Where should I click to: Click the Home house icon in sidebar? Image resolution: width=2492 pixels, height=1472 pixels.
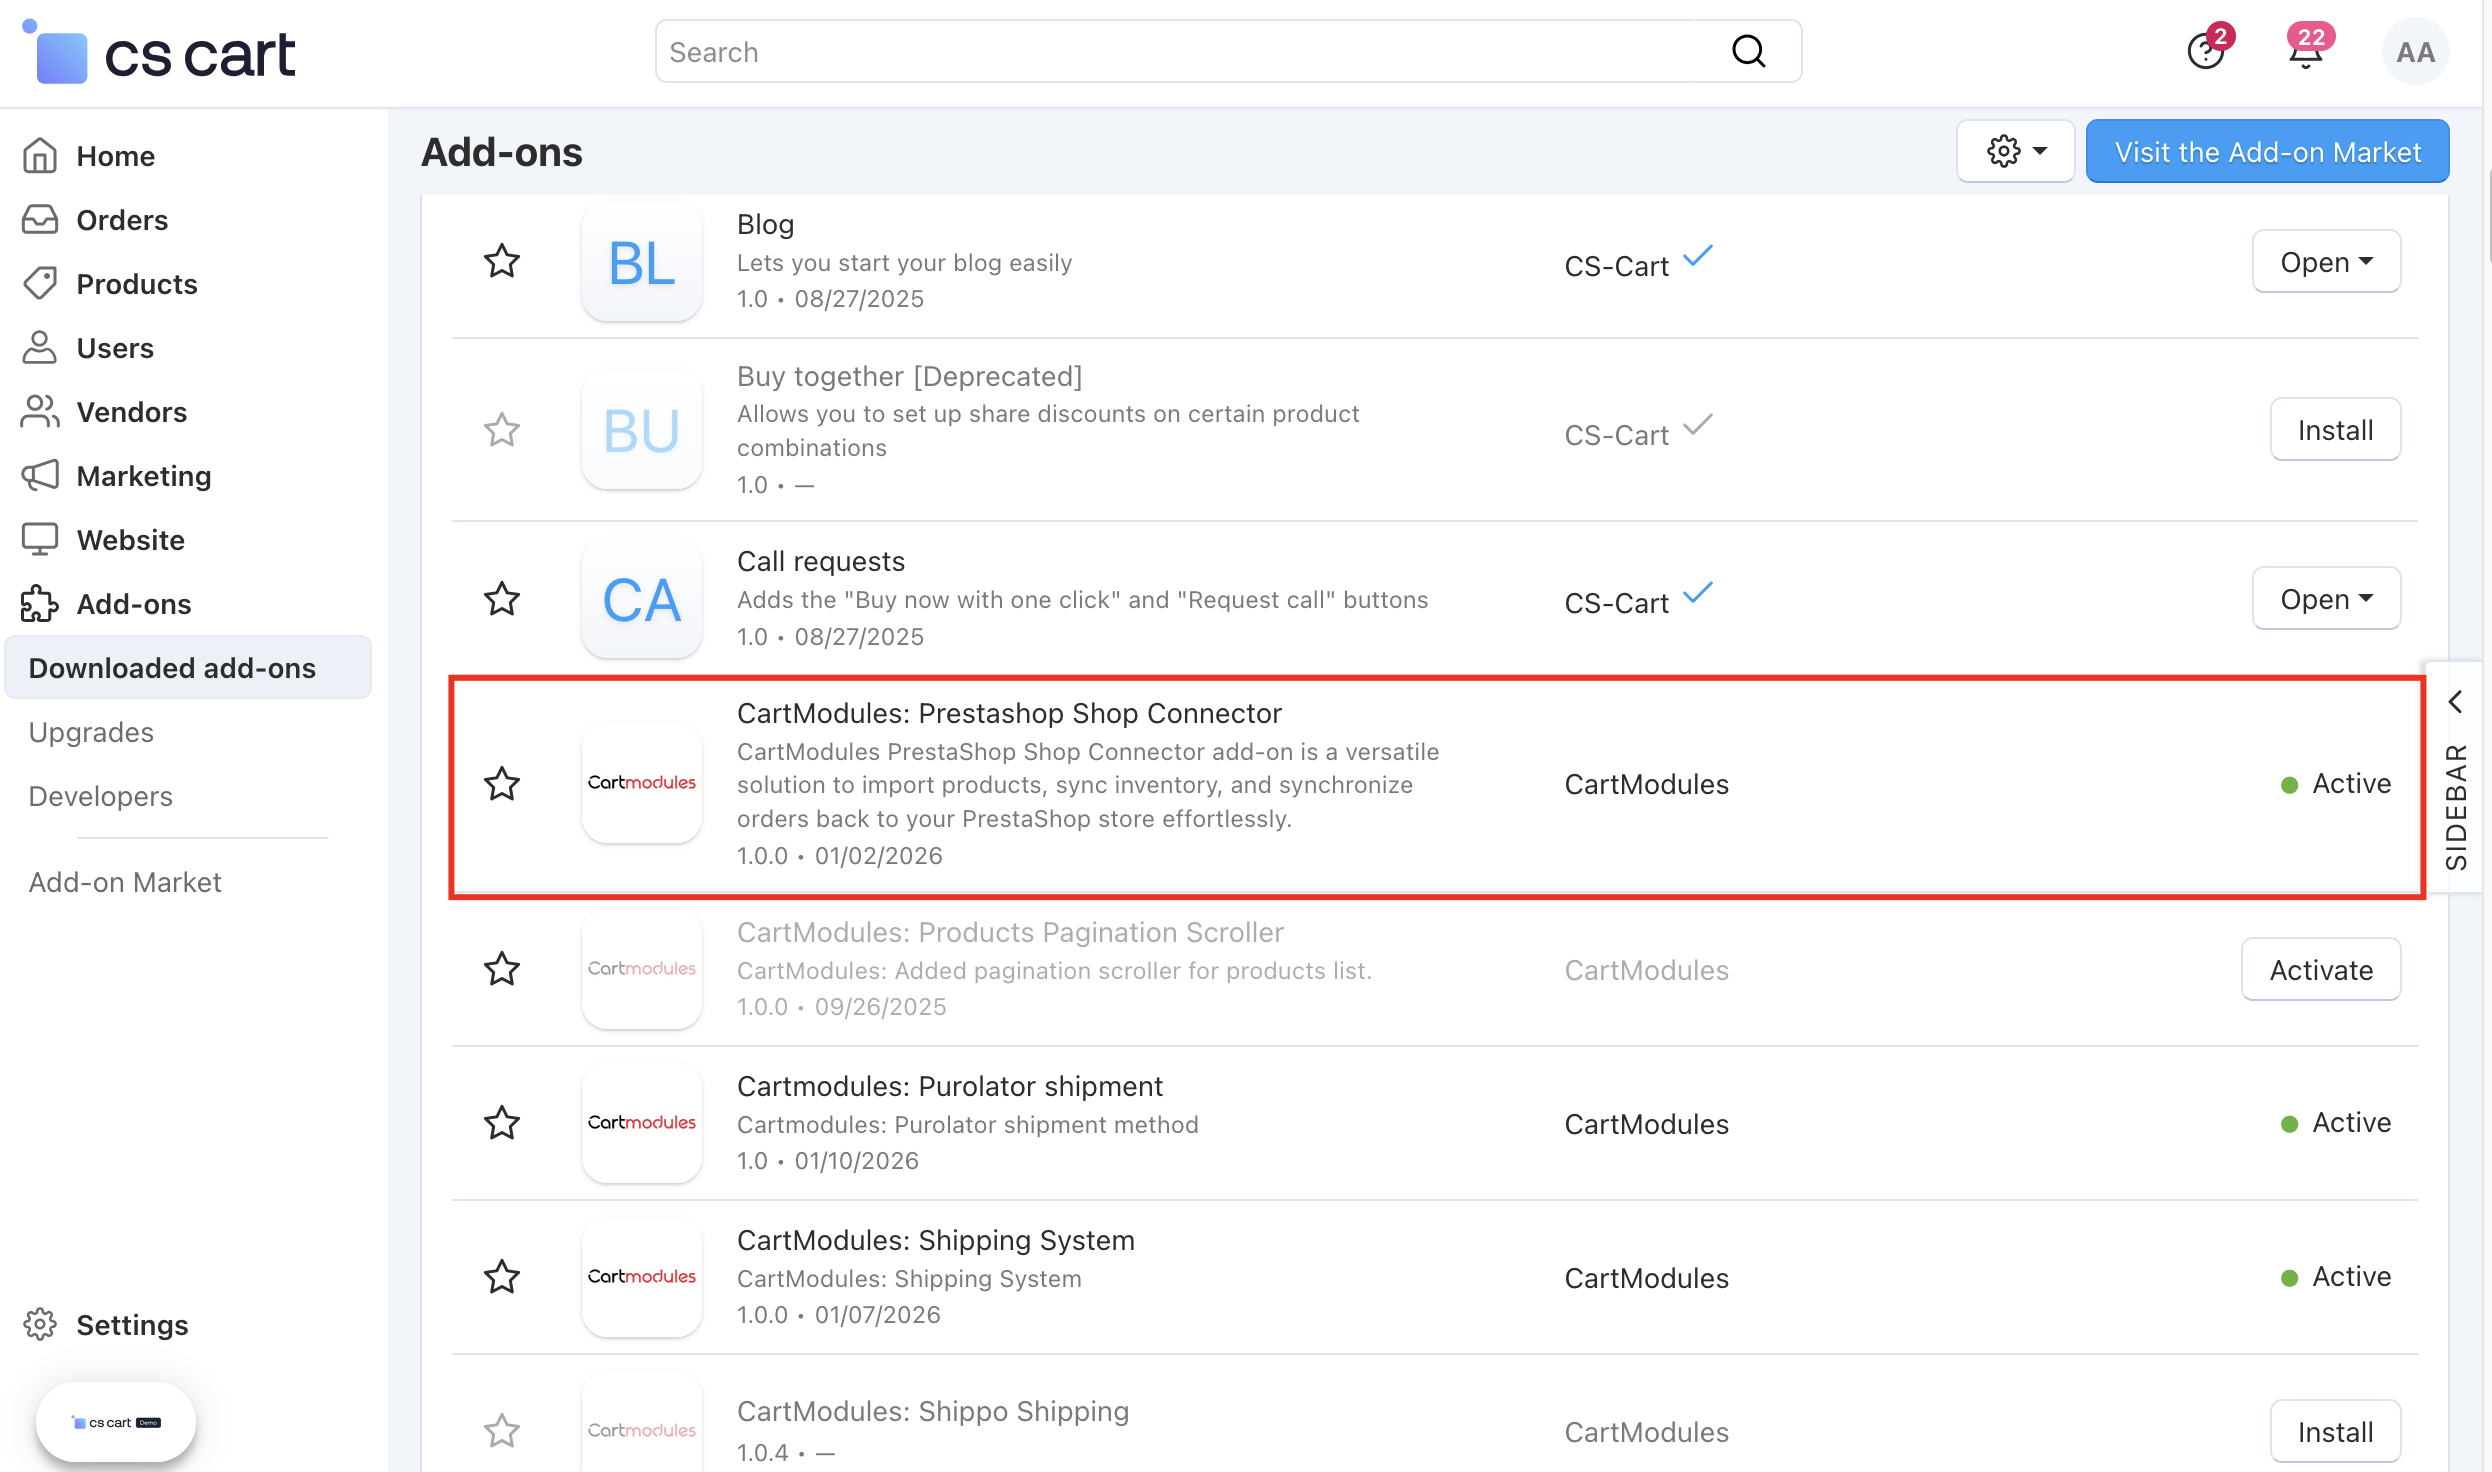[40, 156]
